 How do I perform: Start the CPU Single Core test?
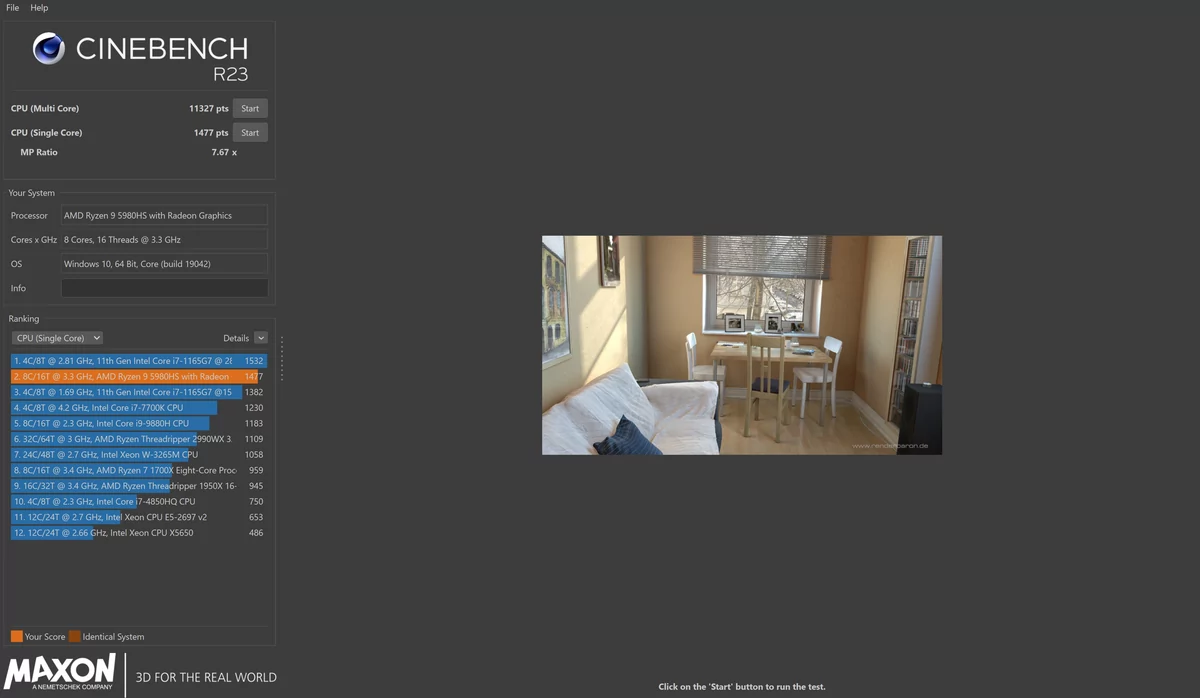250,133
